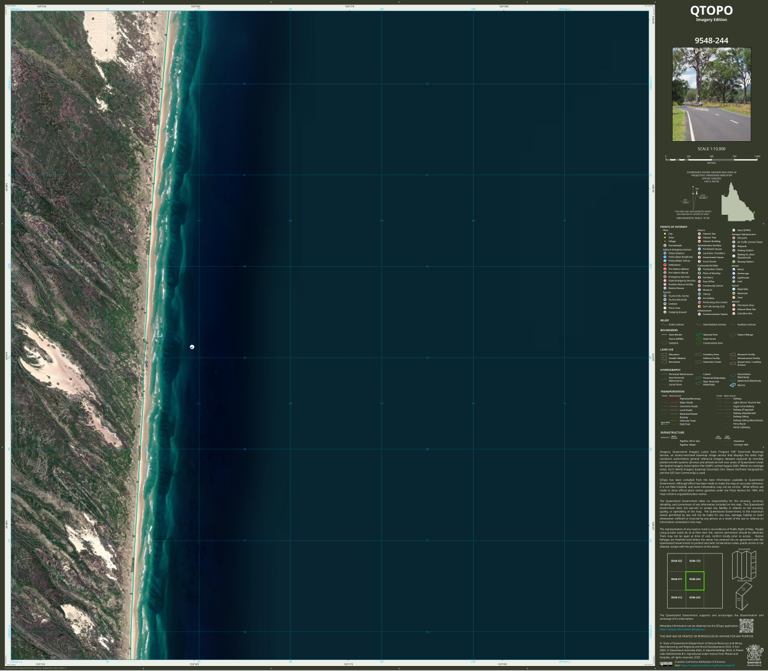Click the QR code
The height and width of the screenshot is (671, 768).
(746, 625)
